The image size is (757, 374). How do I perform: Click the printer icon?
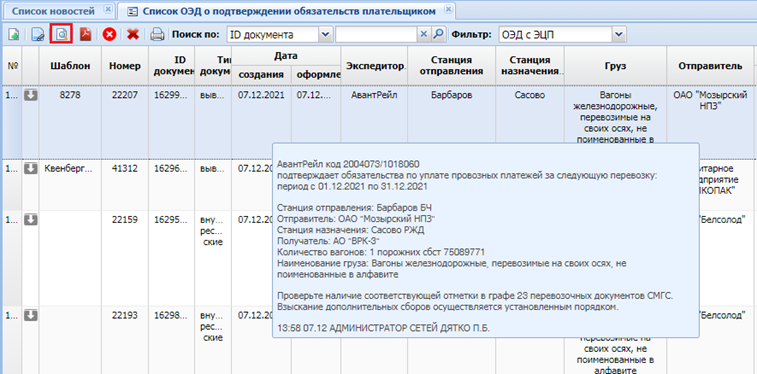[x=157, y=34]
